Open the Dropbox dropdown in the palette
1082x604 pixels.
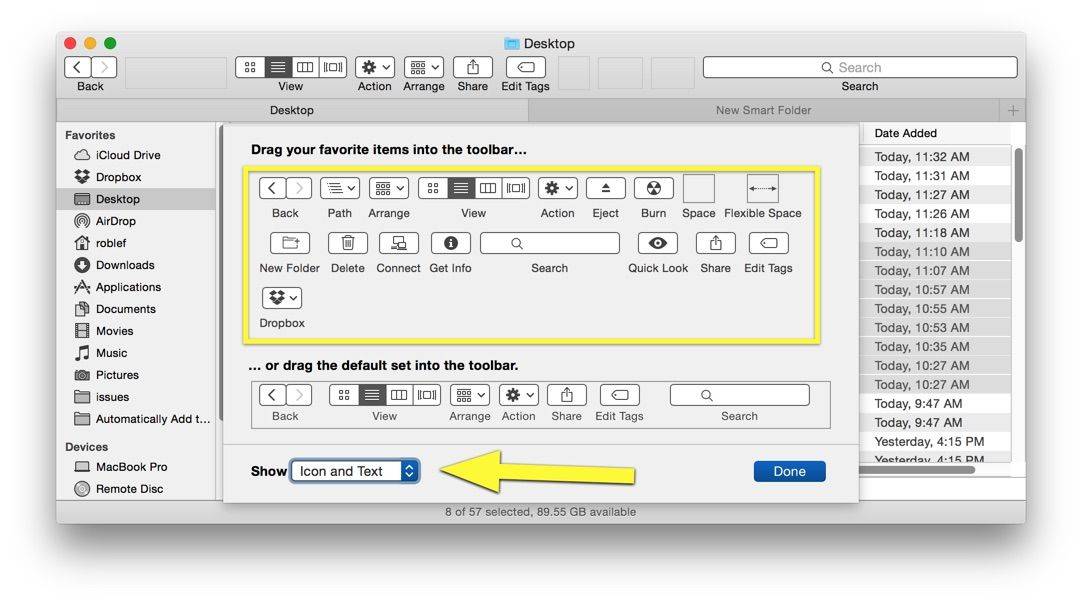click(281, 298)
